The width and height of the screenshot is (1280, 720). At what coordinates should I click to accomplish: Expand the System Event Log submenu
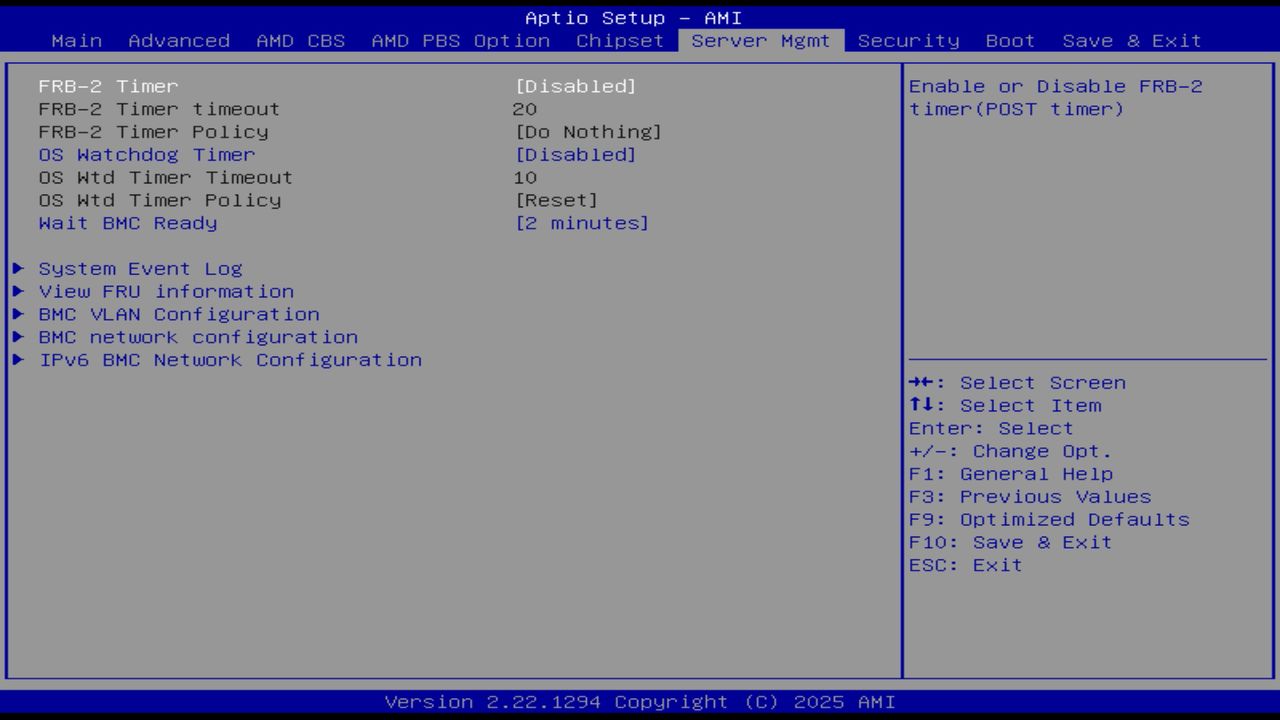(x=139, y=268)
